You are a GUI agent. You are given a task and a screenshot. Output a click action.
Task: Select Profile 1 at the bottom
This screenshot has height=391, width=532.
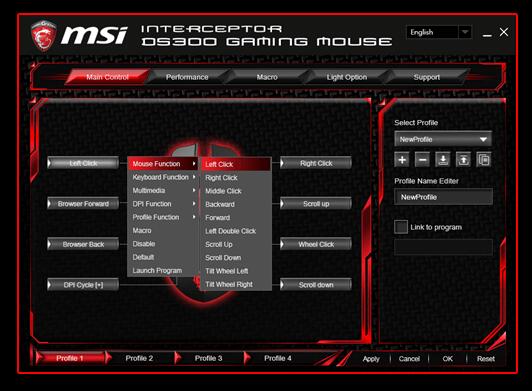point(71,358)
